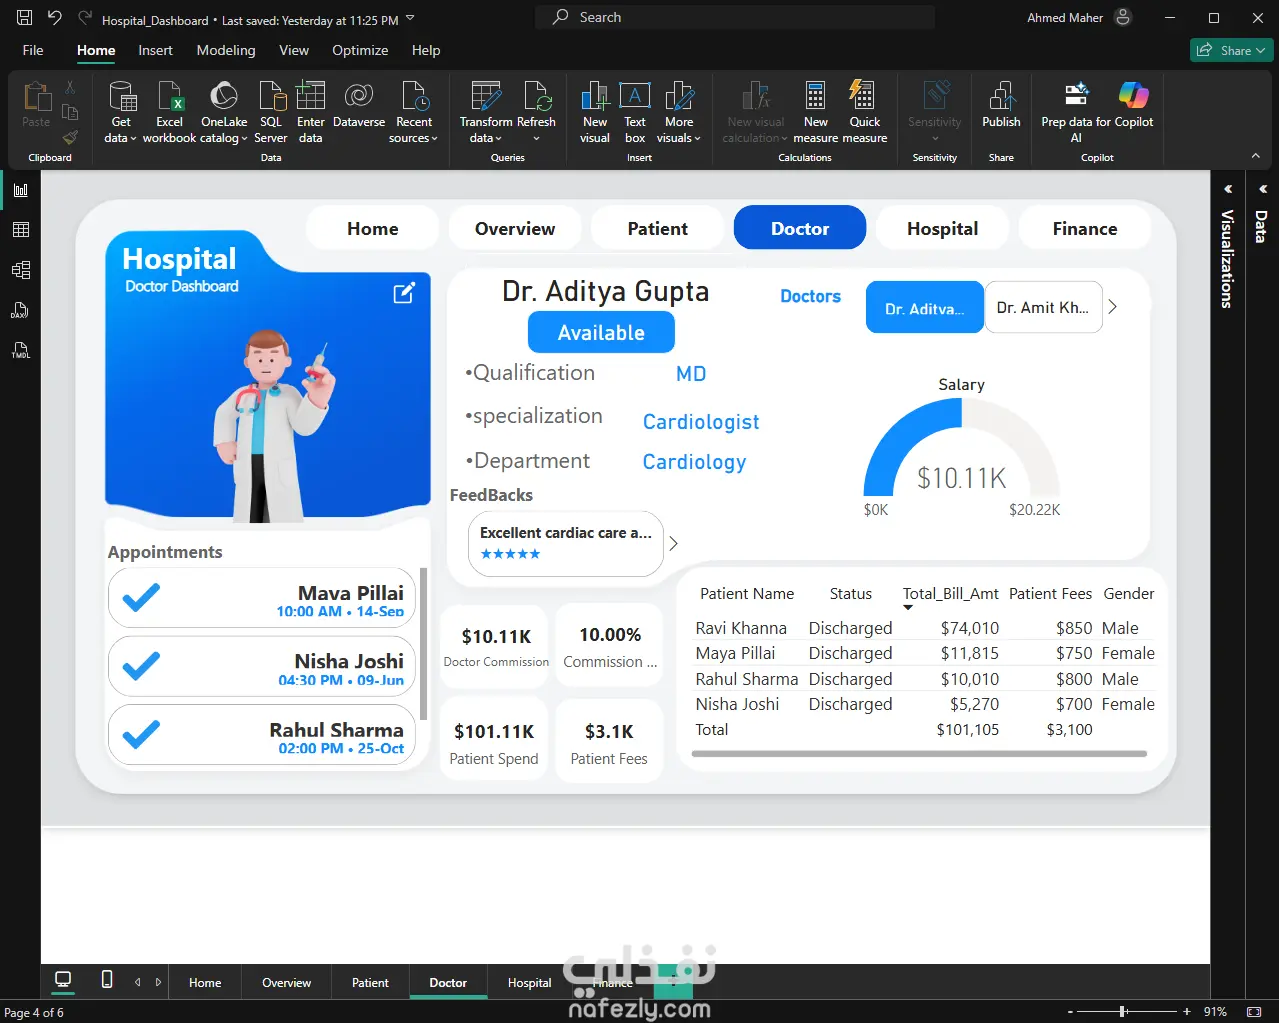Image resolution: width=1279 pixels, height=1023 pixels.
Task: Open the Modeling ribbon tab
Action: tap(226, 50)
